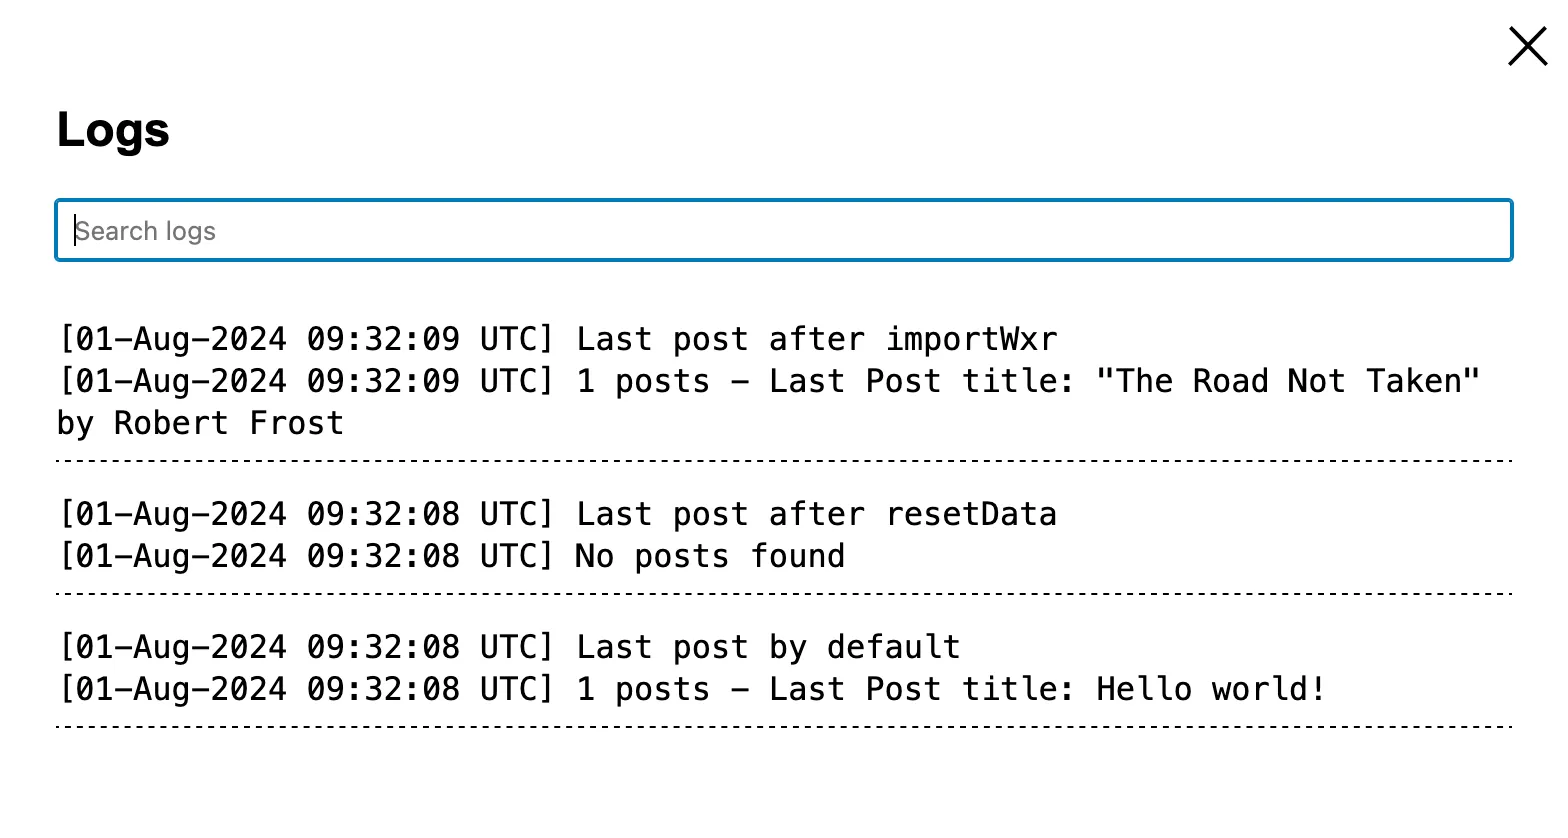Screen dimensions: 1568x838
Task: Click the X close icon
Action: [1527, 46]
